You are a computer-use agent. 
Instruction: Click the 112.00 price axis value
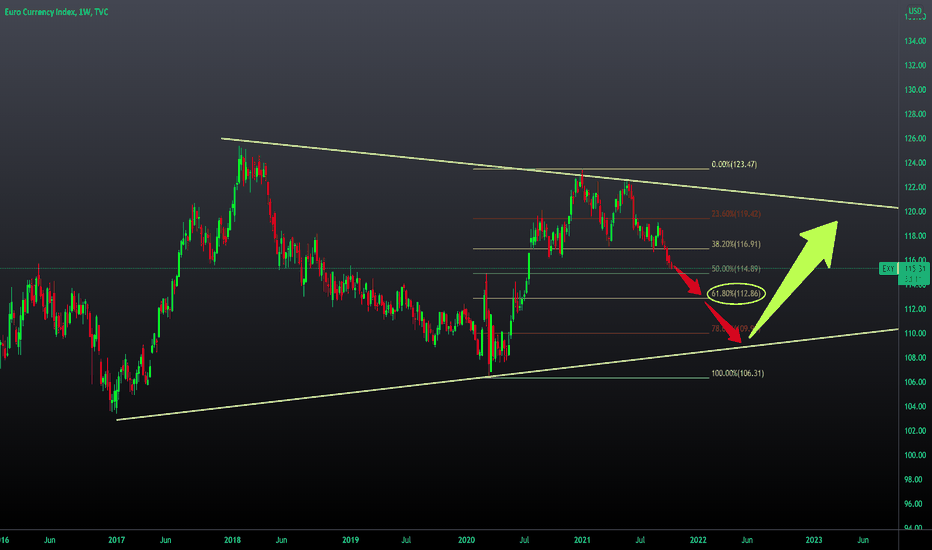click(x=915, y=309)
